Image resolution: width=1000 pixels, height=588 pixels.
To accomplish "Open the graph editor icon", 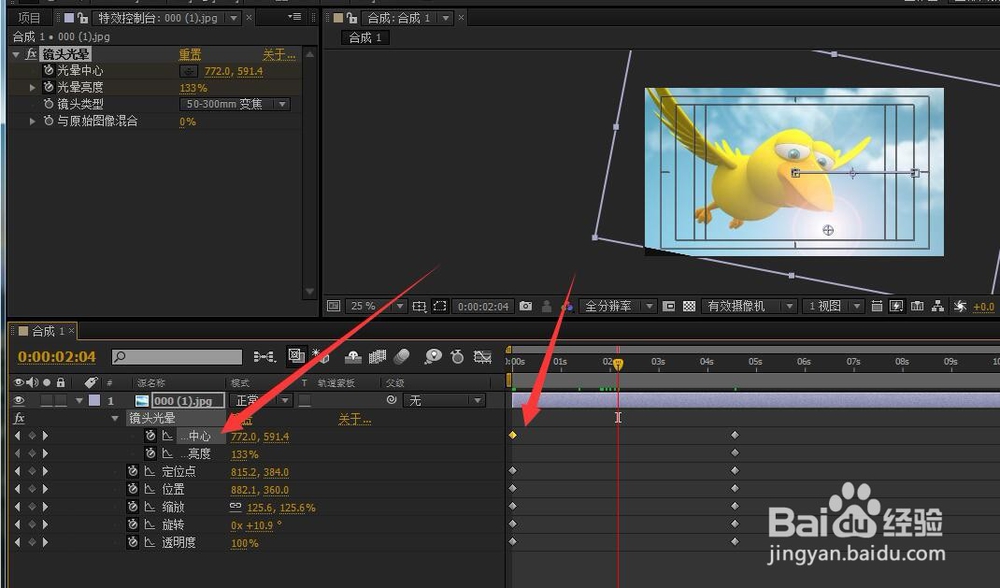I will [482, 356].
